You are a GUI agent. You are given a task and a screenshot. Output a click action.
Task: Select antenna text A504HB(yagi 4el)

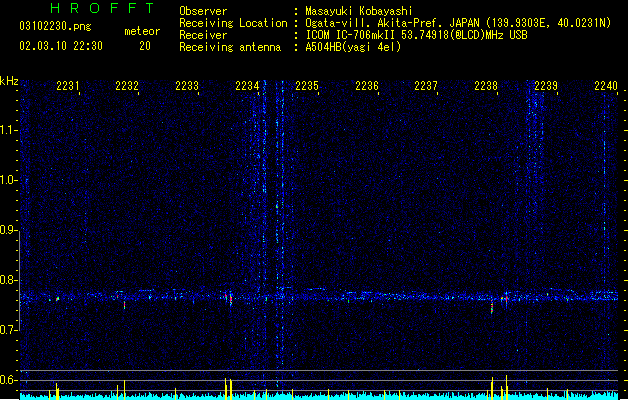click(353, 47)
